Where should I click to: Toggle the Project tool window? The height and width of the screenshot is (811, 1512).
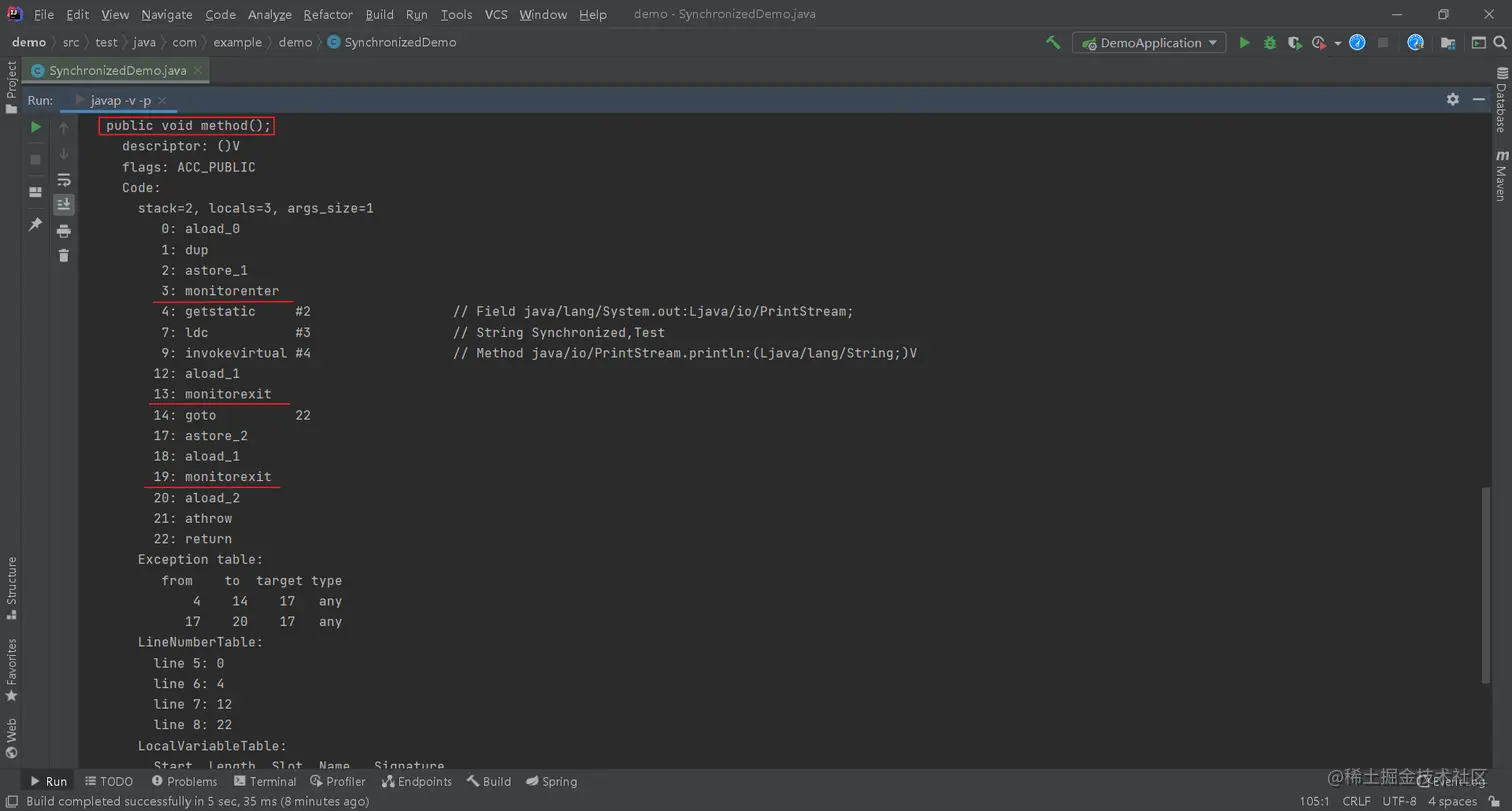point(11,88)
